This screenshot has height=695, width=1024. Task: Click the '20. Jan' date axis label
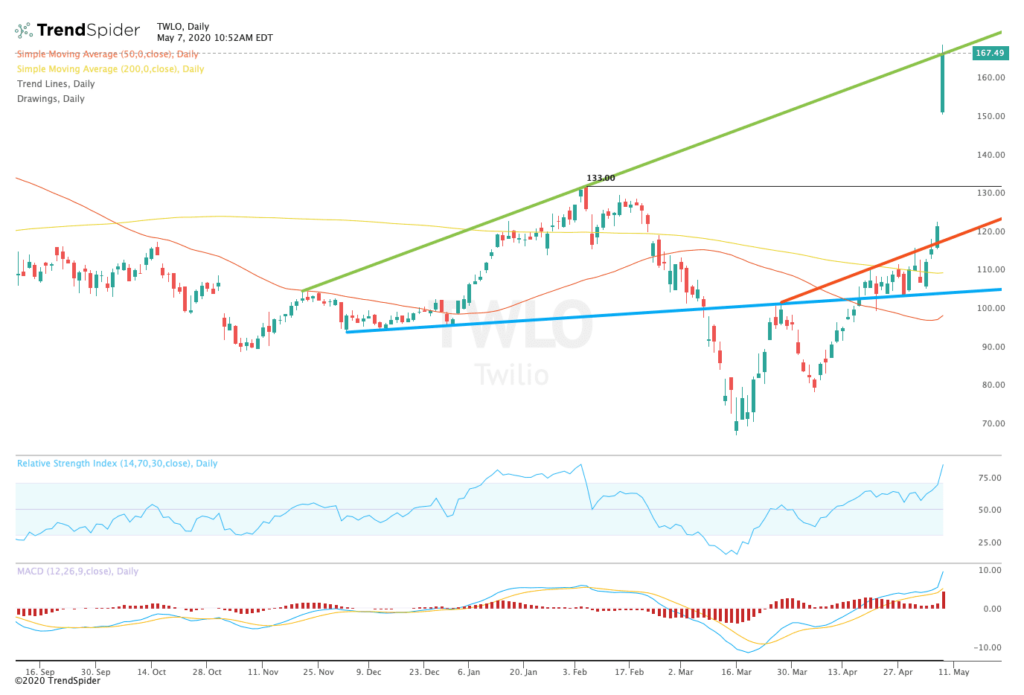click(523, 671)
